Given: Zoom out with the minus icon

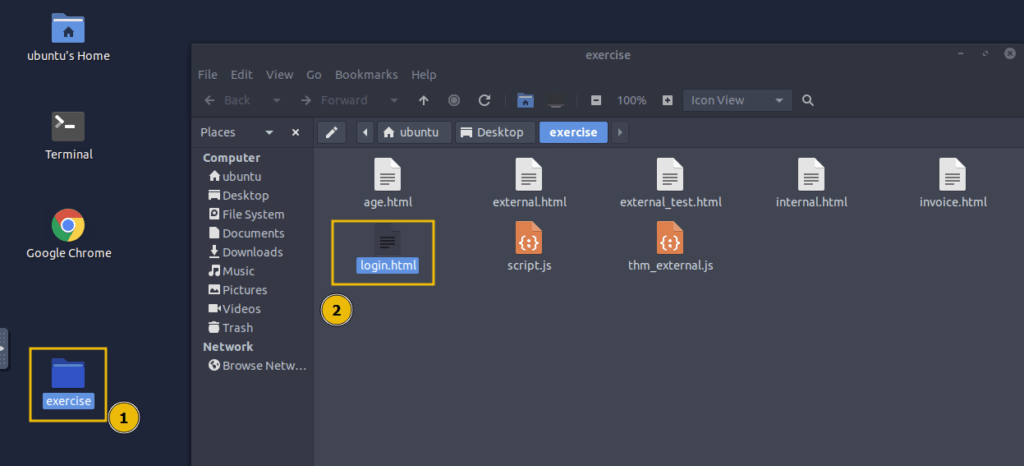Looking at the screenshot, I should point(596,101).
